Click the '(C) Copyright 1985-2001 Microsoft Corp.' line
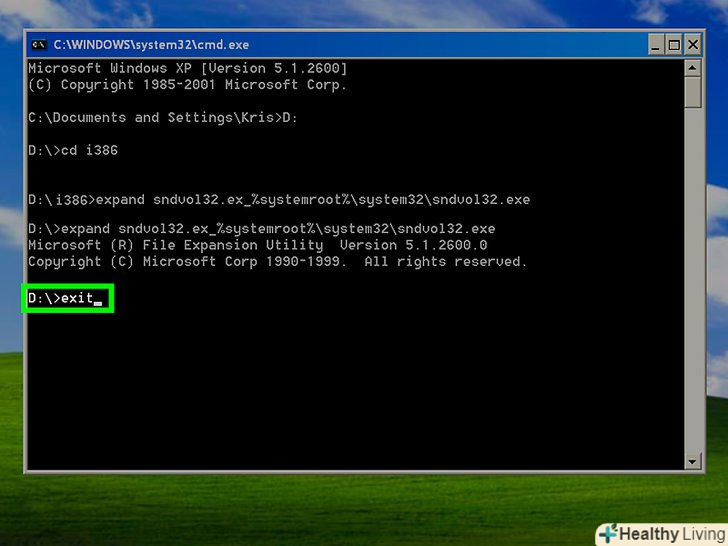Image resolution: width=728 pixels, height=546 pixels. coord(188,85)
